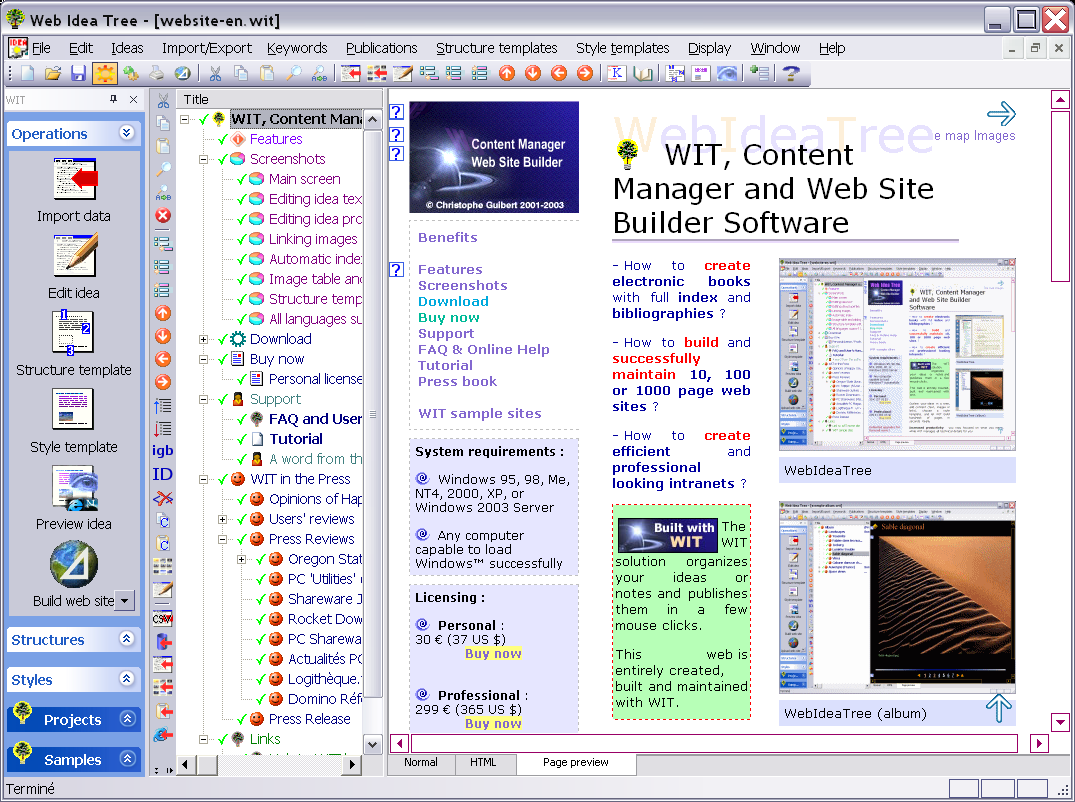Toggle the green check next to Support tree item
Image resolution: width=1075 pixels, height=802 pixels.
pyautogui.click(x=223, y=399)
